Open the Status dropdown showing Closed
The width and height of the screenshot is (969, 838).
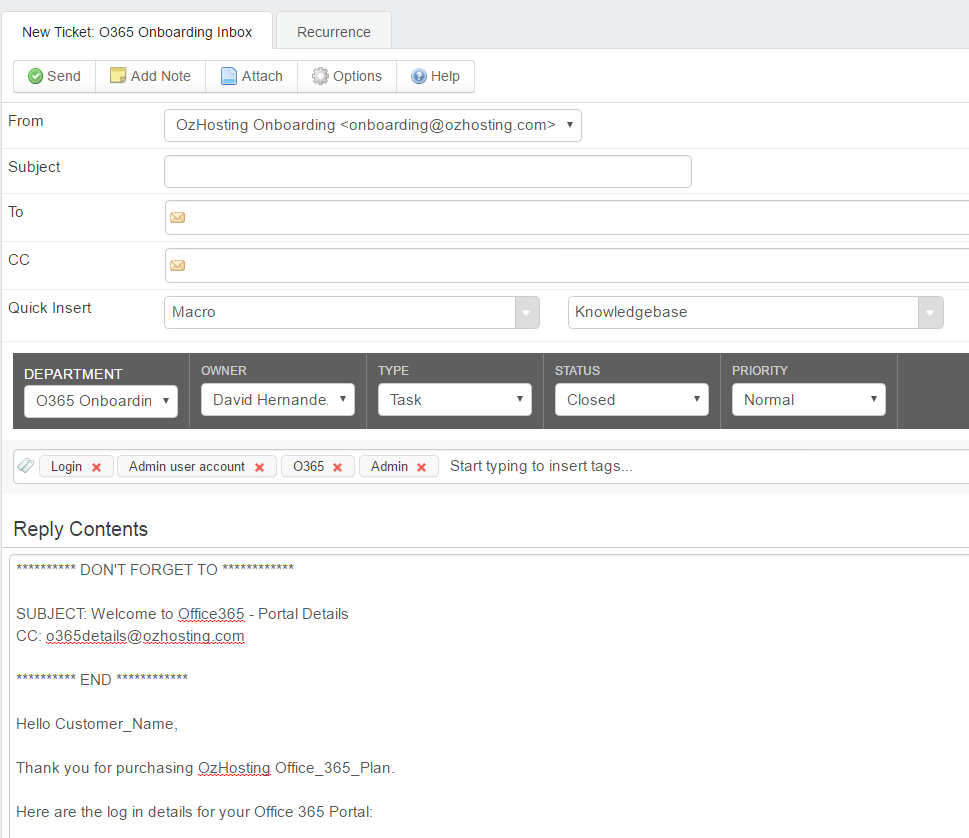[632, 400]
